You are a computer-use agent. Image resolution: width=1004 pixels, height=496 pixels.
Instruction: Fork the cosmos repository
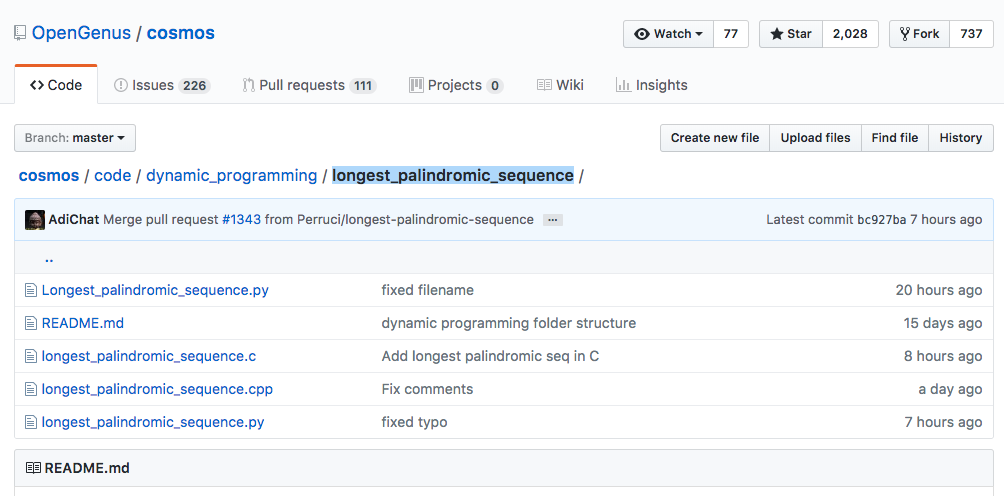(919, 34)
